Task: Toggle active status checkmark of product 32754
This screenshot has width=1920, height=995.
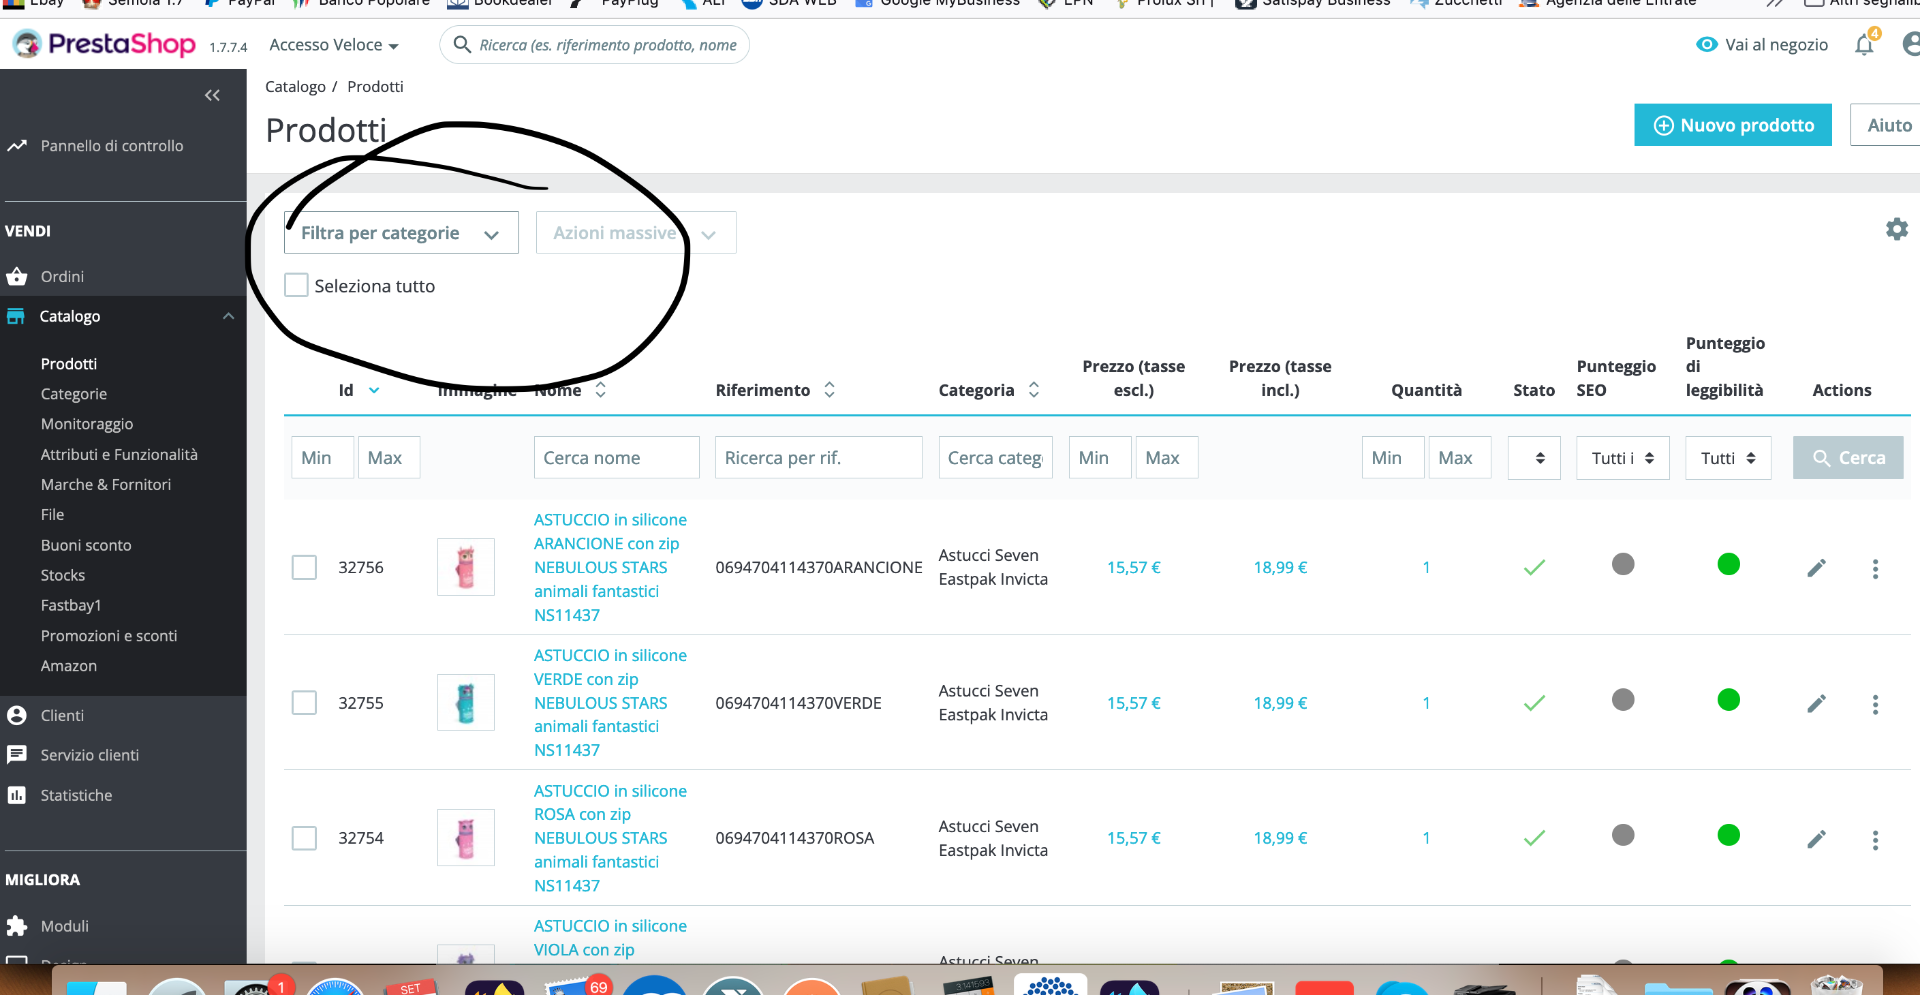Action: [1534, 838]
